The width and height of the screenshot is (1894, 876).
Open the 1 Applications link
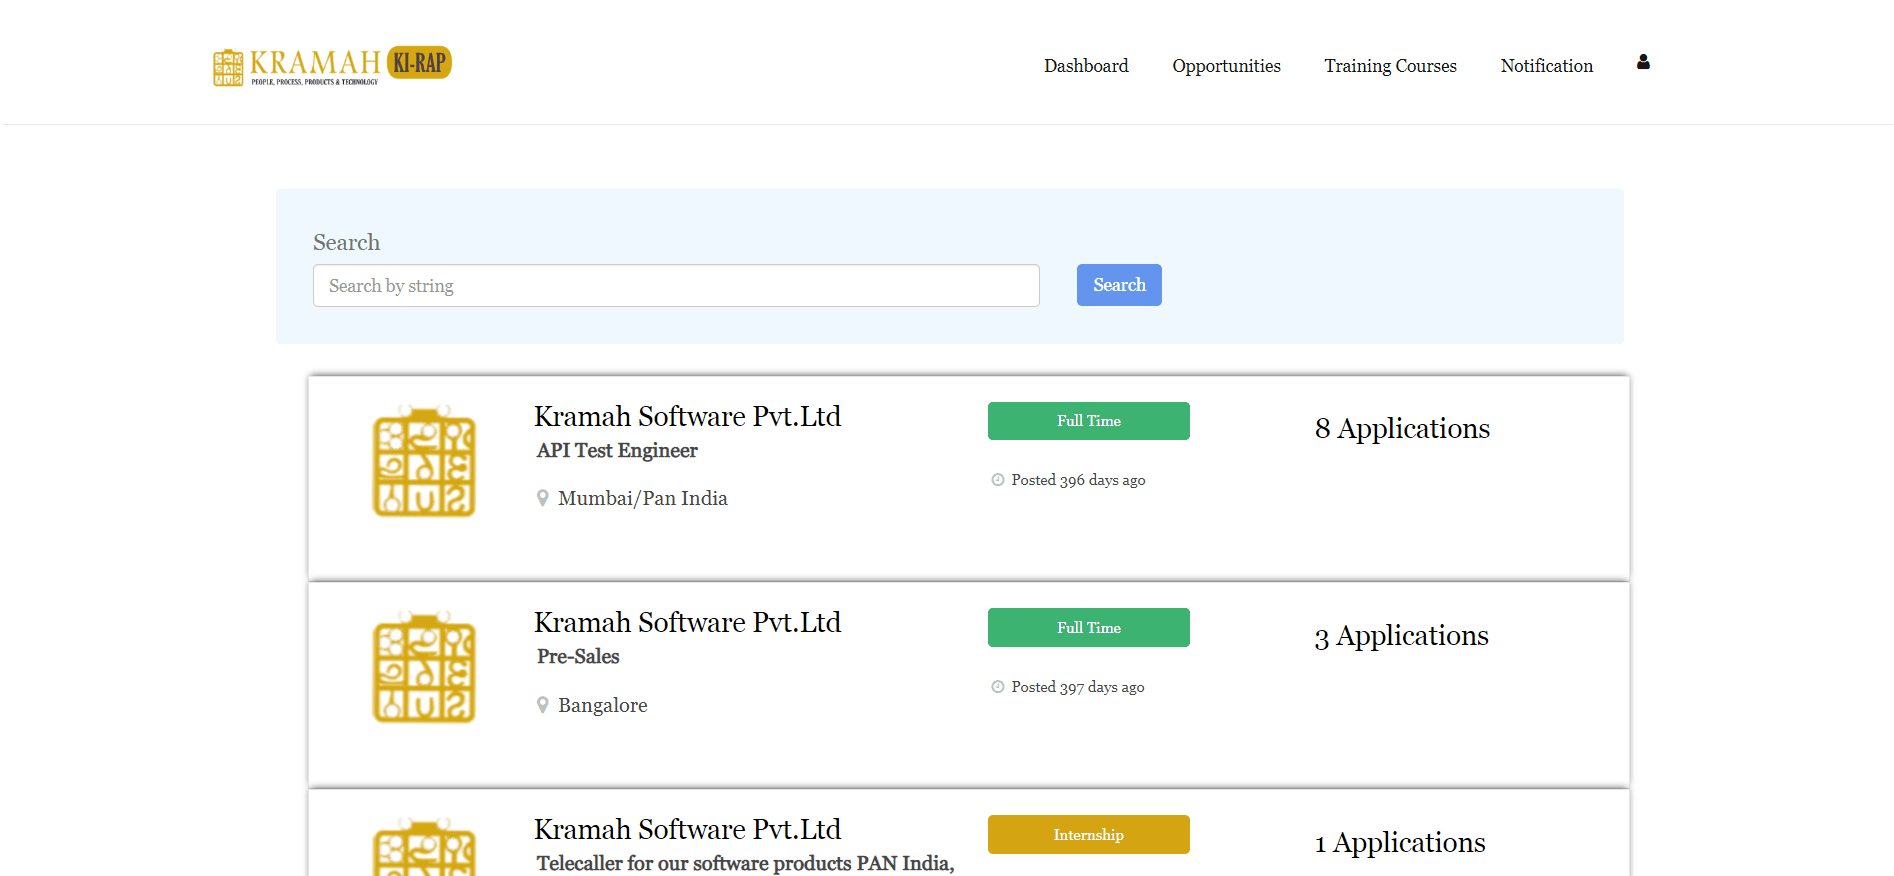point(1399,843)
